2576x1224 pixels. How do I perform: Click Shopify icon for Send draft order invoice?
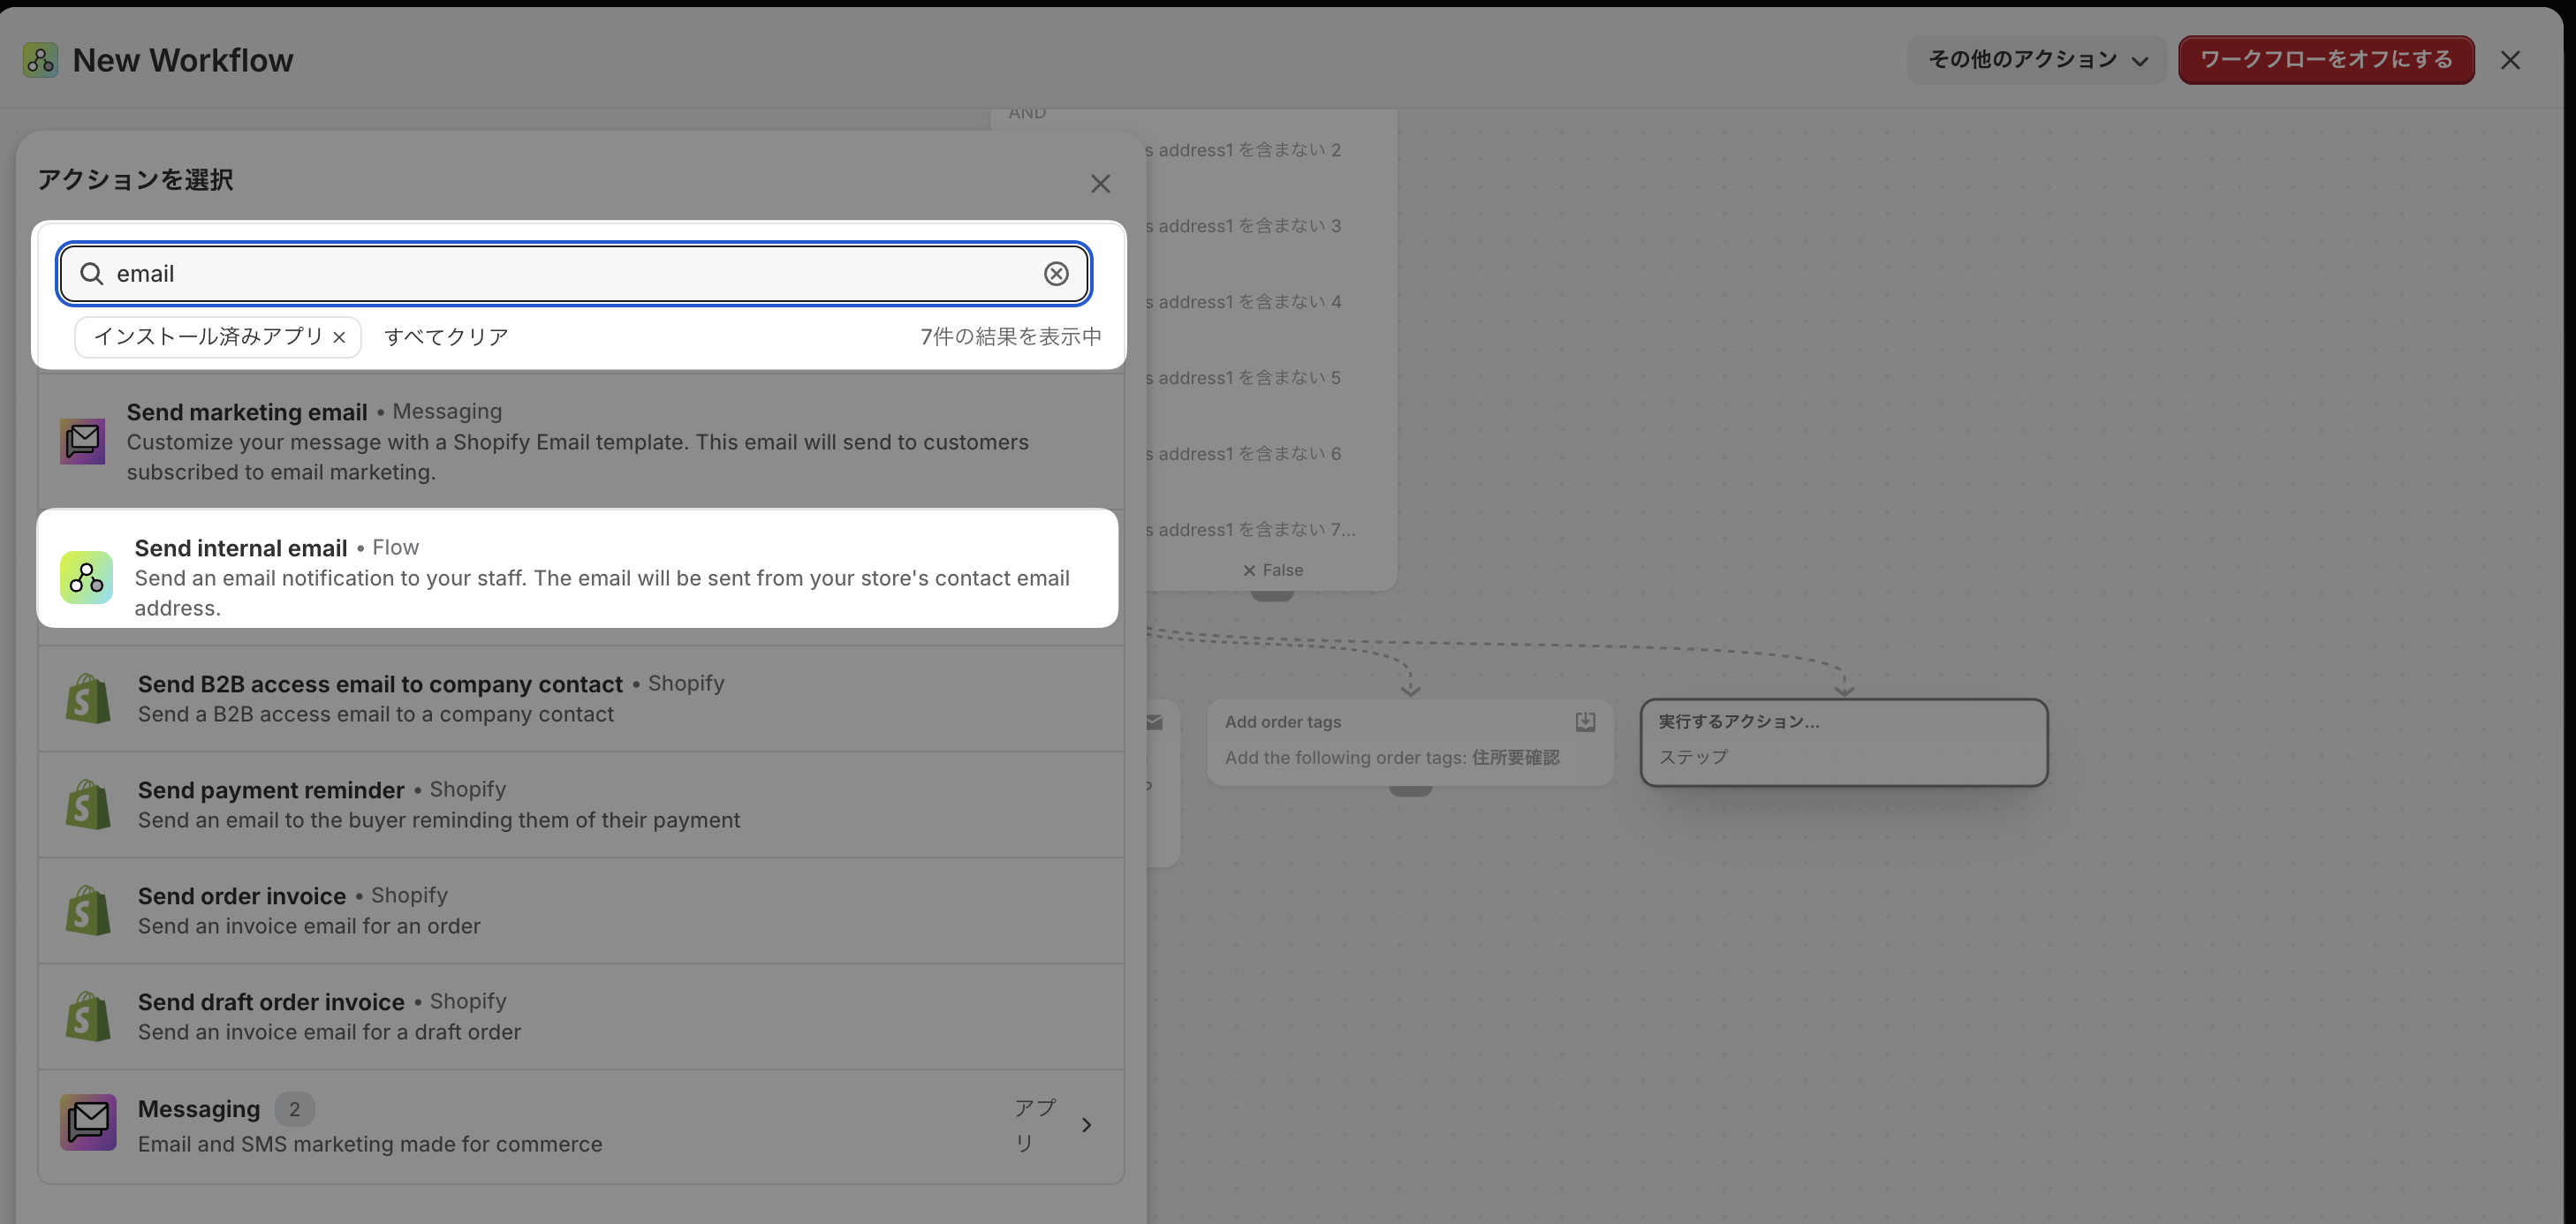88,1016
